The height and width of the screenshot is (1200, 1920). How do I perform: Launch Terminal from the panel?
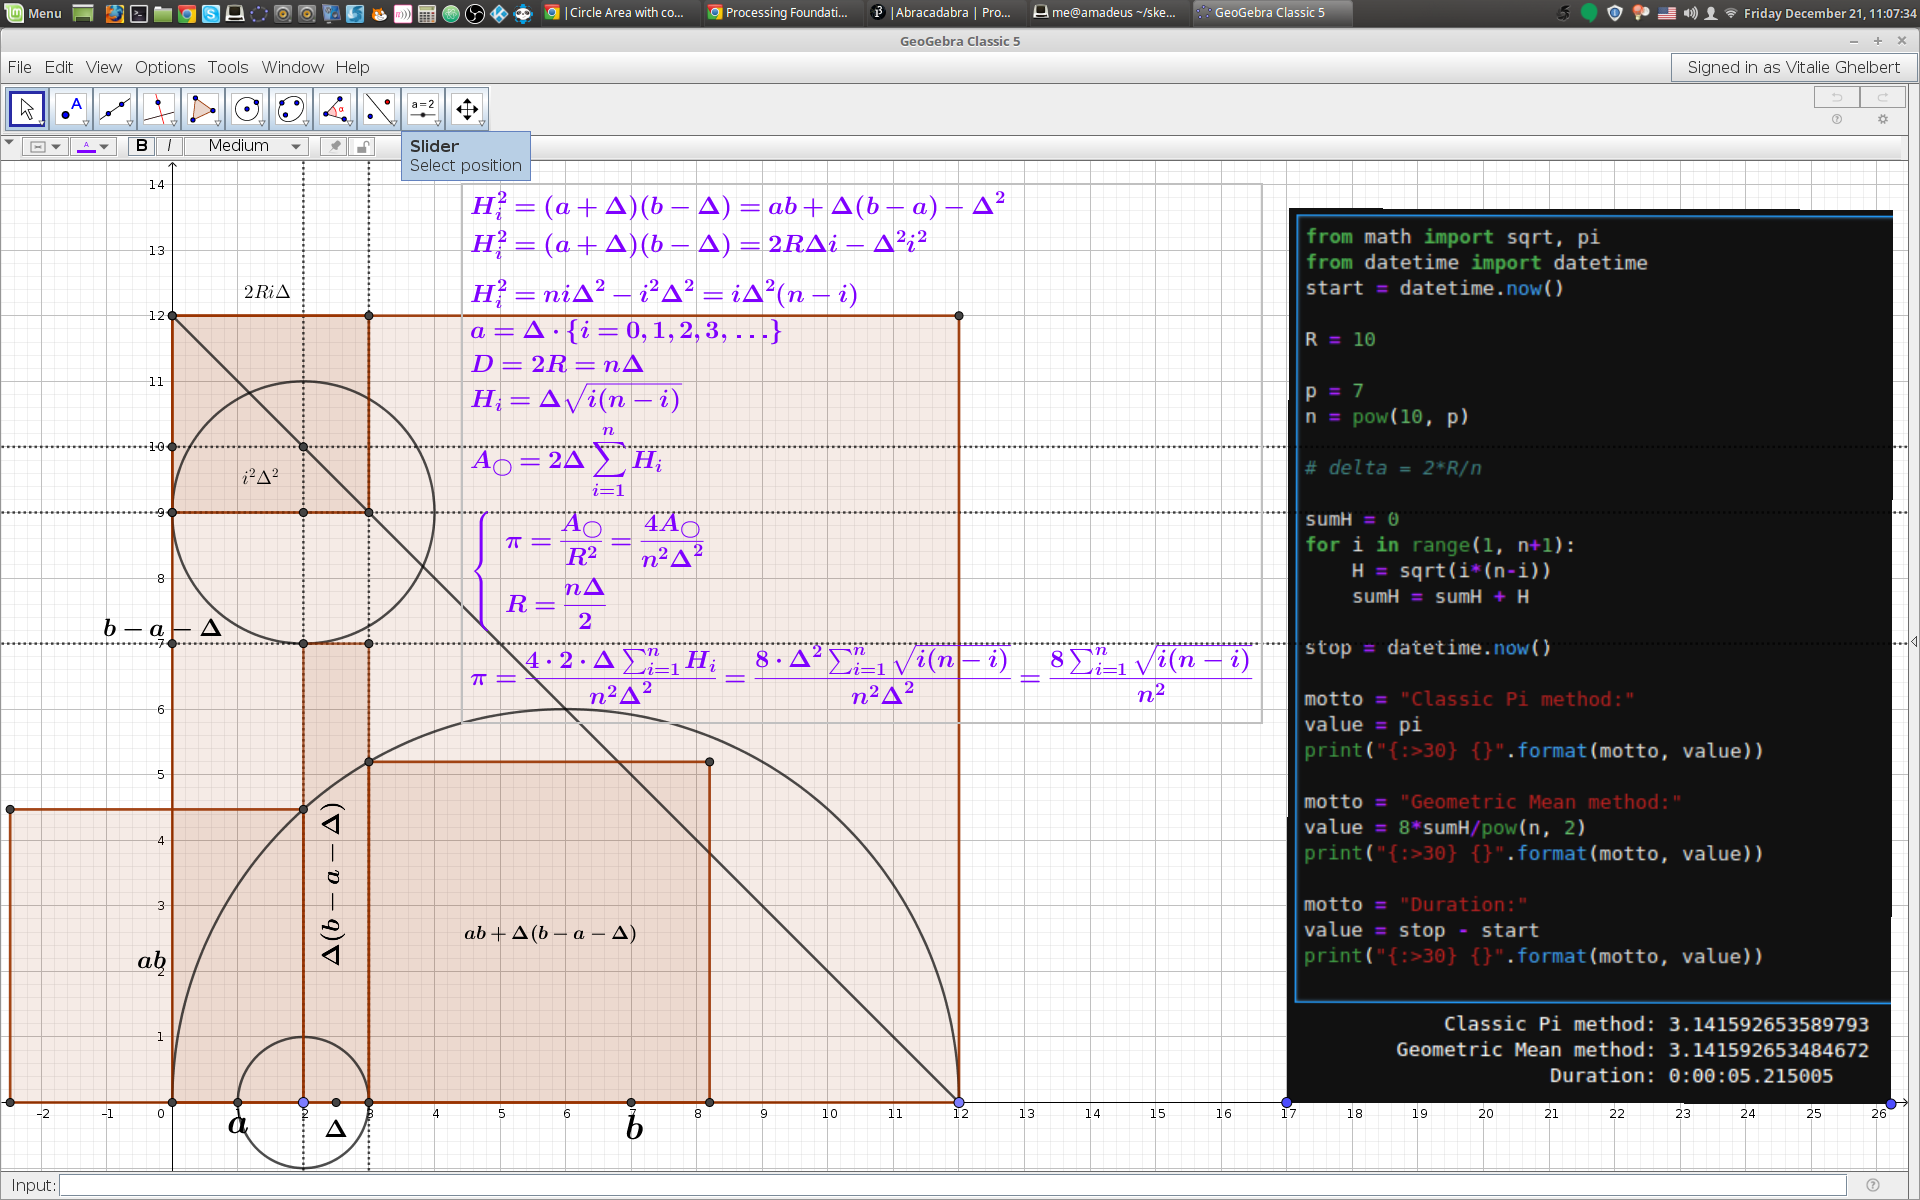[139, 13]
